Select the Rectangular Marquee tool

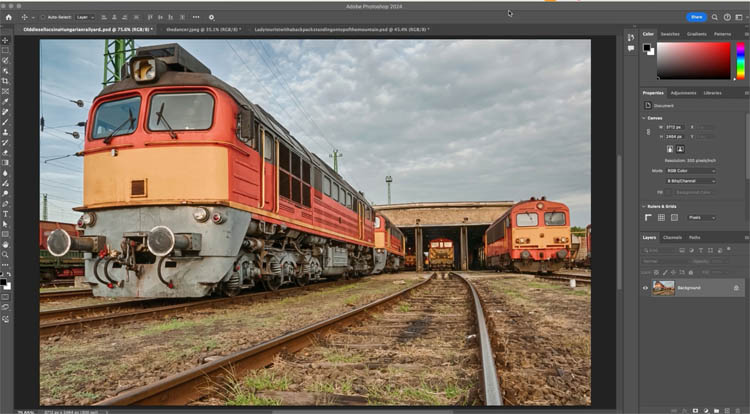tap(5, 50)
